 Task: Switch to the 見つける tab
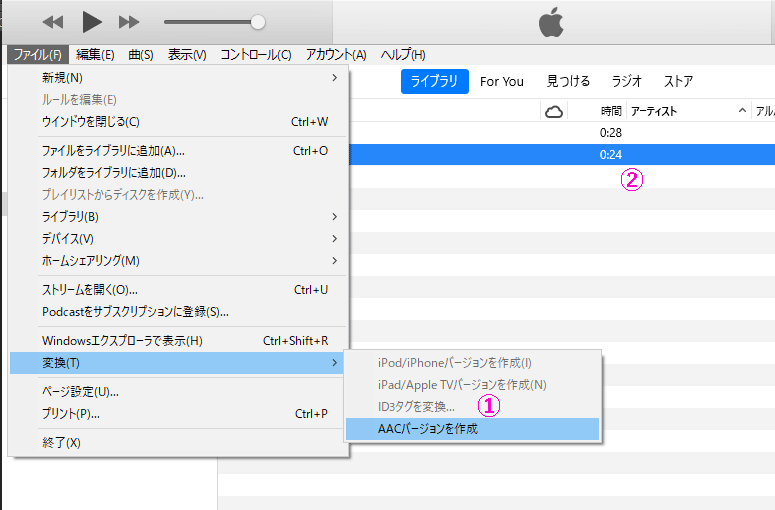pos(568,81)
